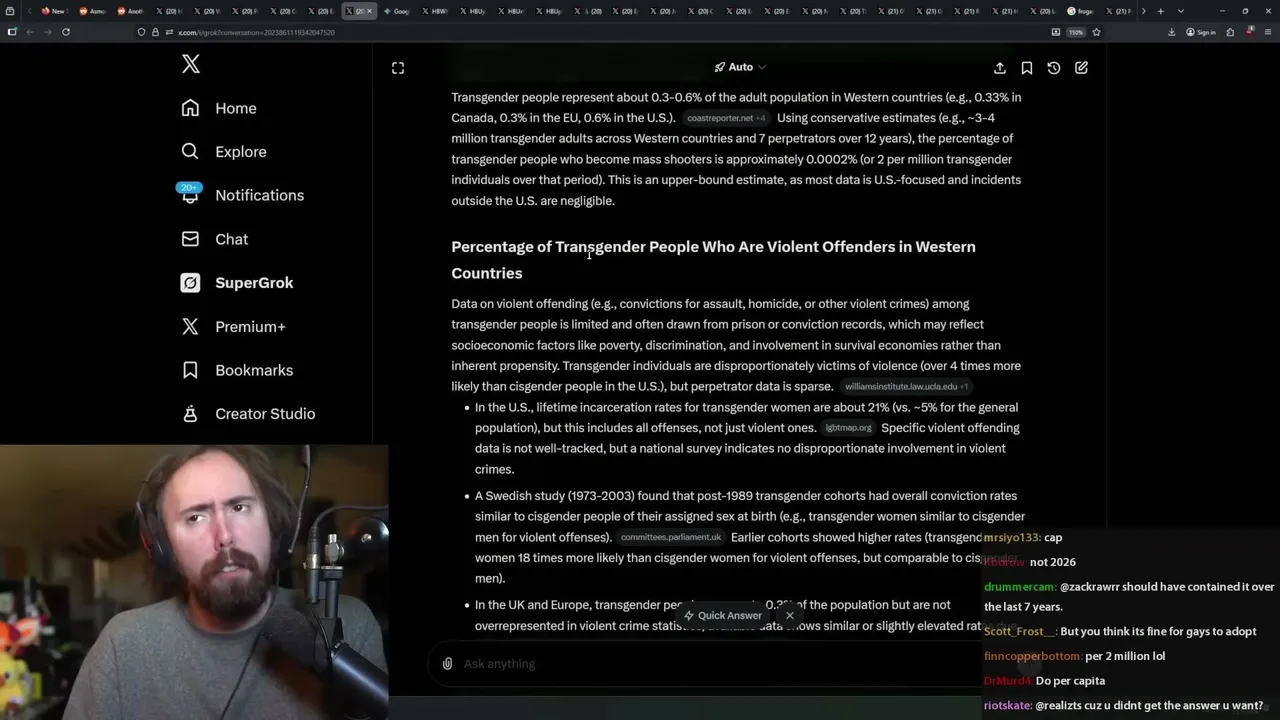This screenshot has height=720, width=1280.
Task: Click the heading about Violent Offenders
Action: point(713,260)
